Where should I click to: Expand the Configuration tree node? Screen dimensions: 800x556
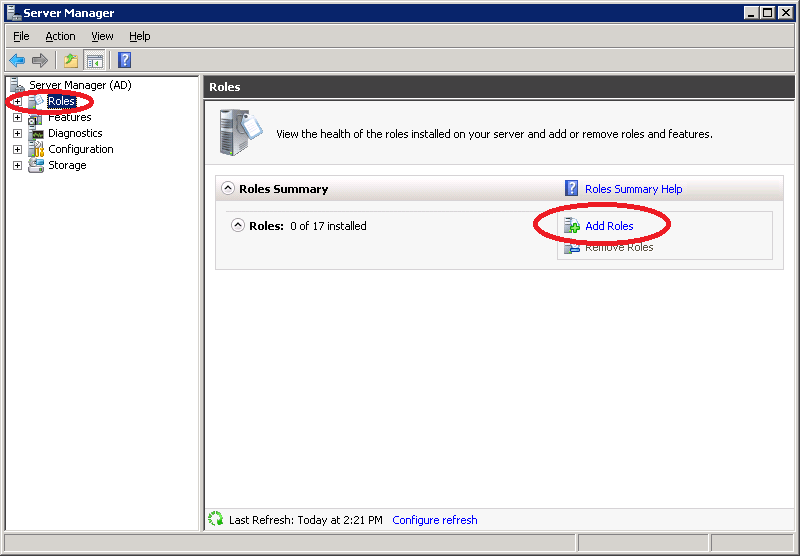pyautogui.click(x=17, y=149)
